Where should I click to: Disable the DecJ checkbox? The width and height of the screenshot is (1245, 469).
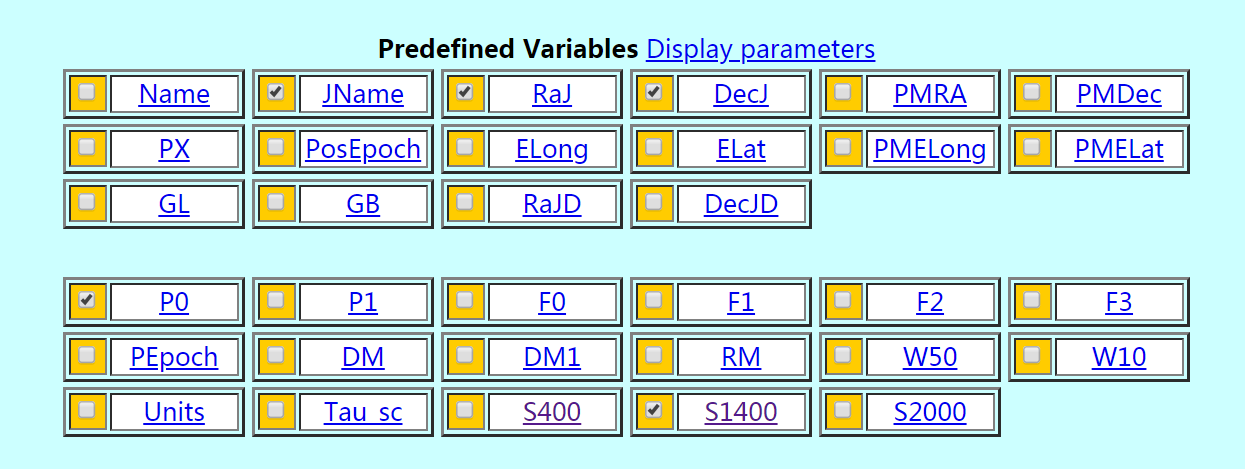click(654, 93)
